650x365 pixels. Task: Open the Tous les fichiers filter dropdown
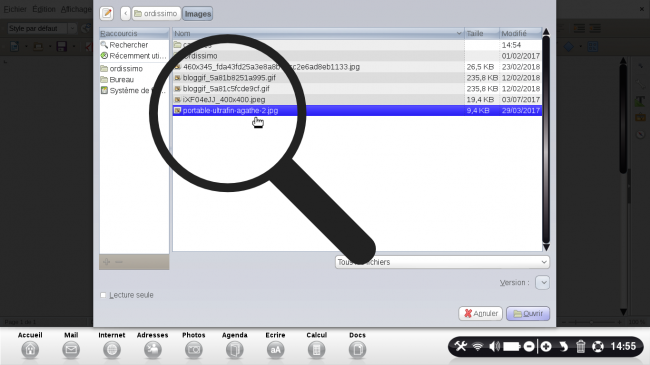[x=442, y=262]
